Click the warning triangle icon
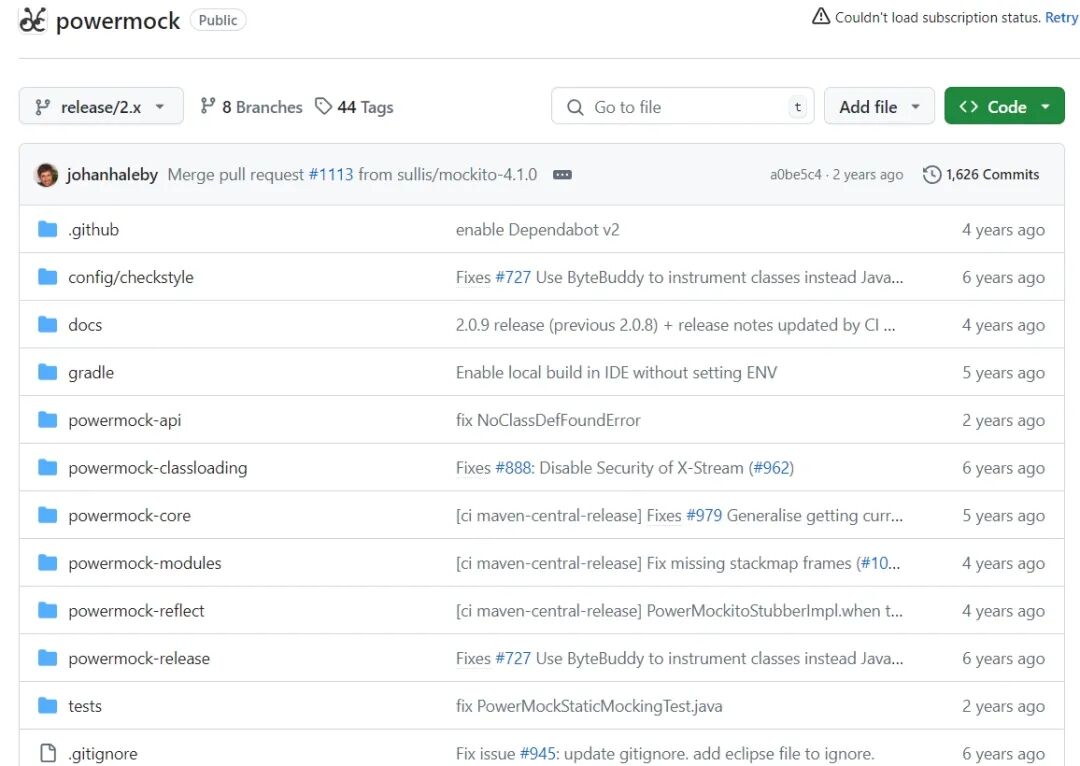The height and width of the screenshot is (766, 1080). [820, 17]
